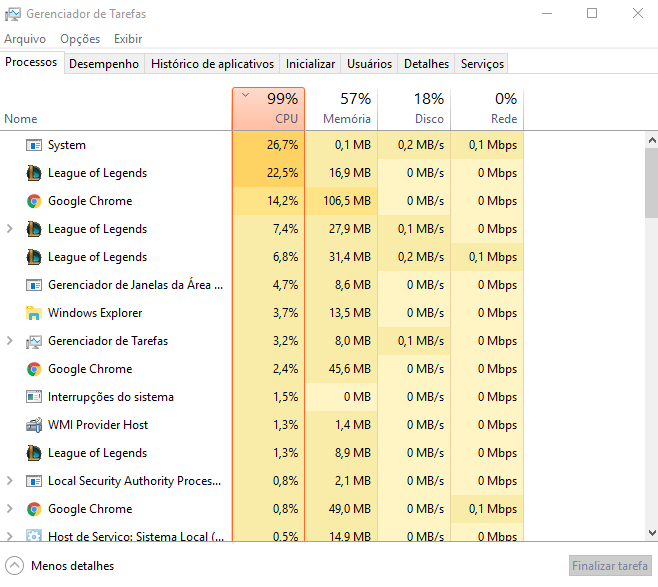Click the 22,5% CPU value
The width and height of the screenshot is (658, 587).
point(282,173)
